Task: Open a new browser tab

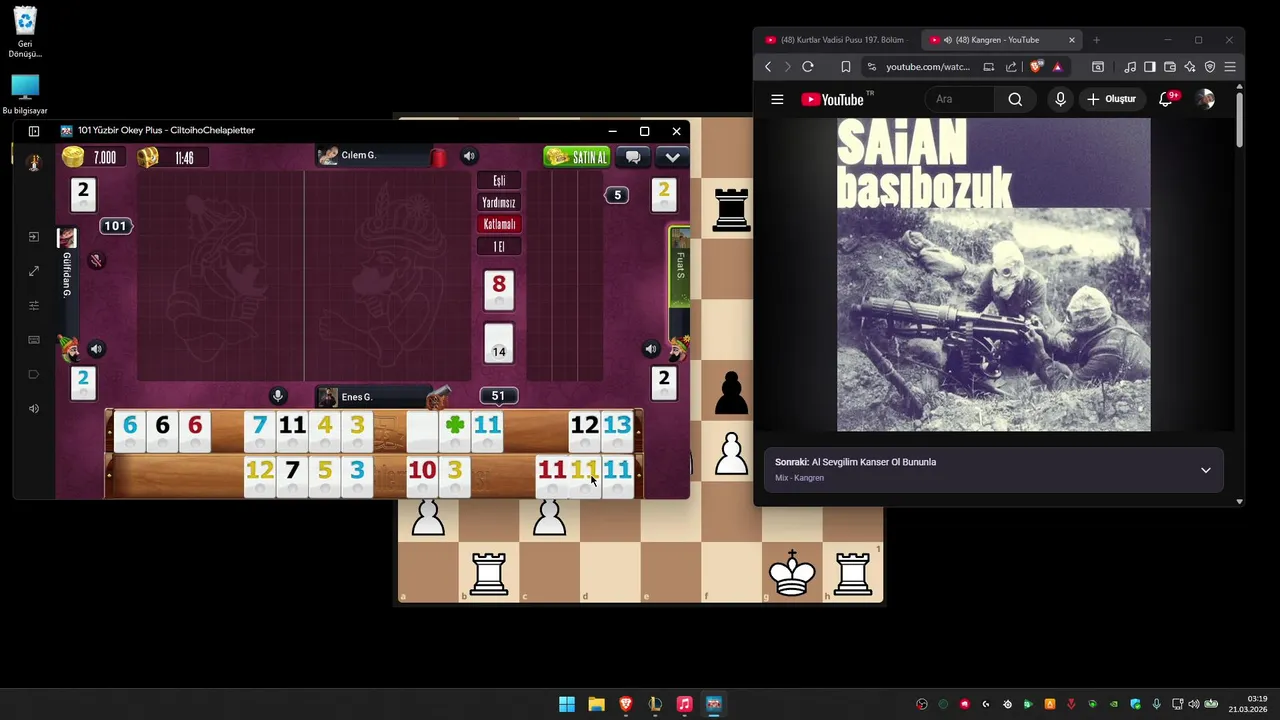Action: pos(1096,40)
